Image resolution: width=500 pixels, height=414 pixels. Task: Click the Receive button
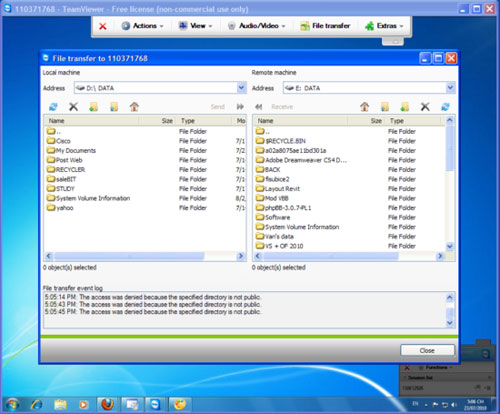point(282,107)
